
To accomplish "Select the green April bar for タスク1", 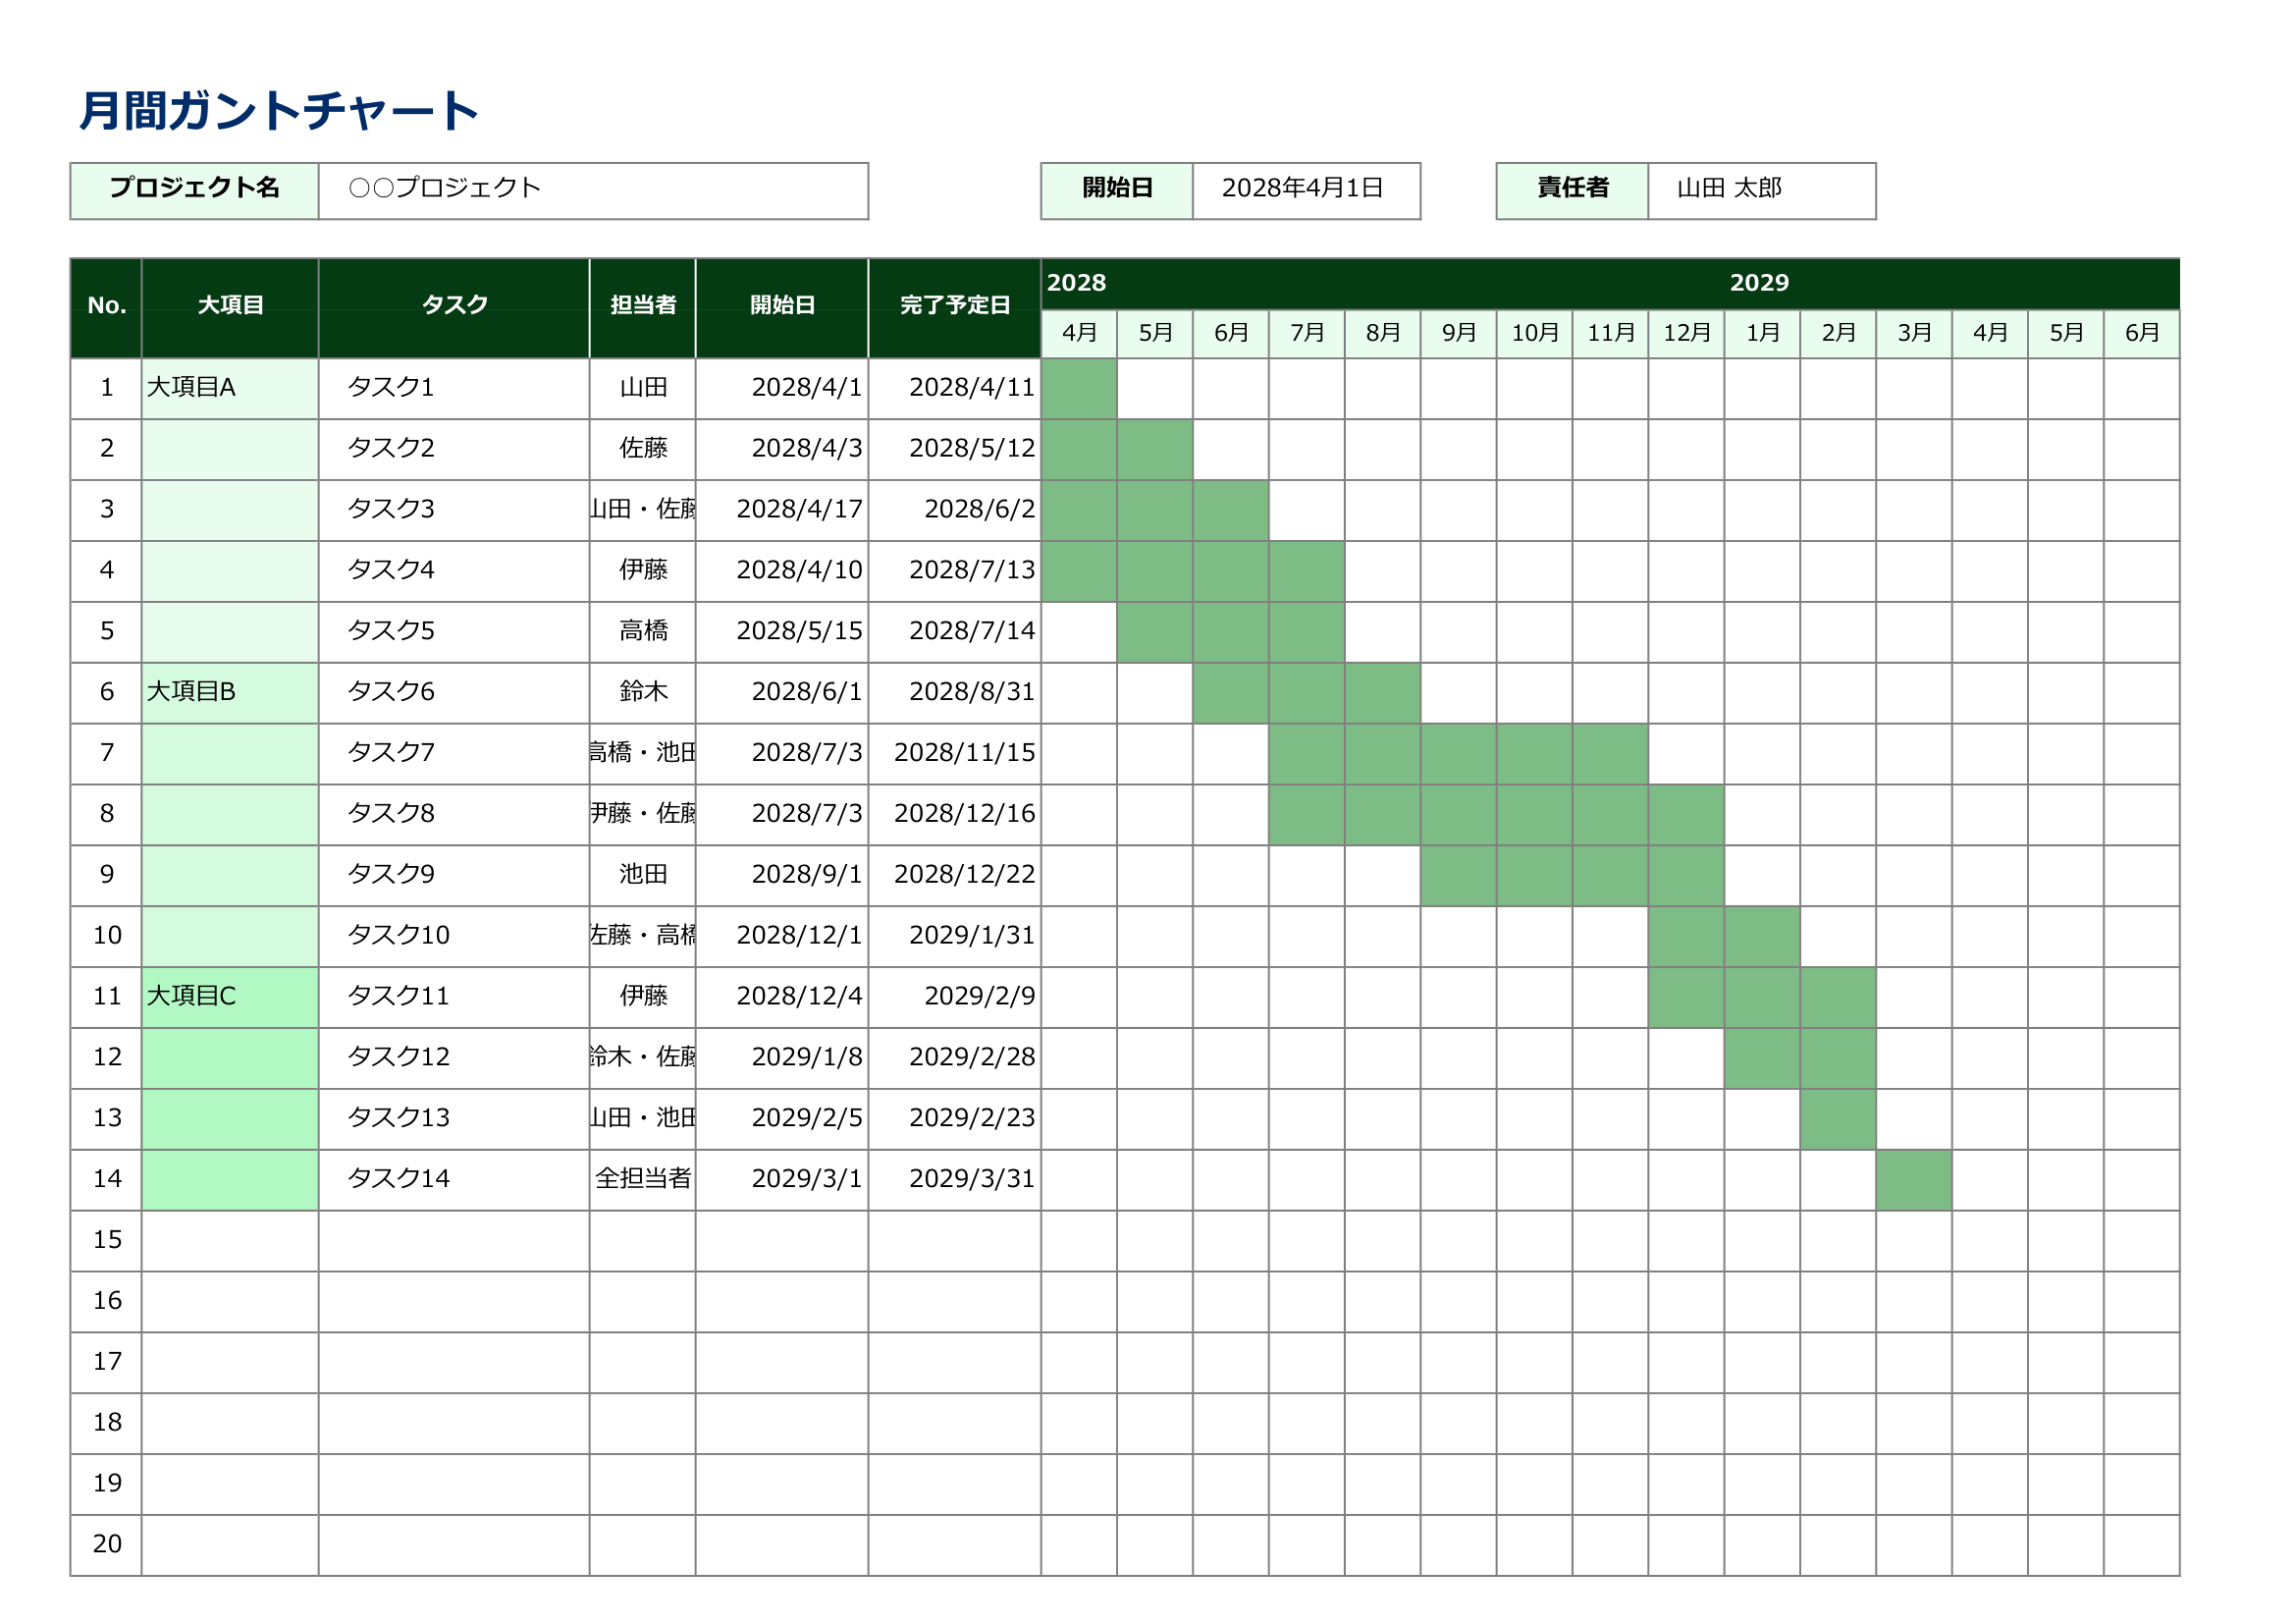I will 1079,388.
